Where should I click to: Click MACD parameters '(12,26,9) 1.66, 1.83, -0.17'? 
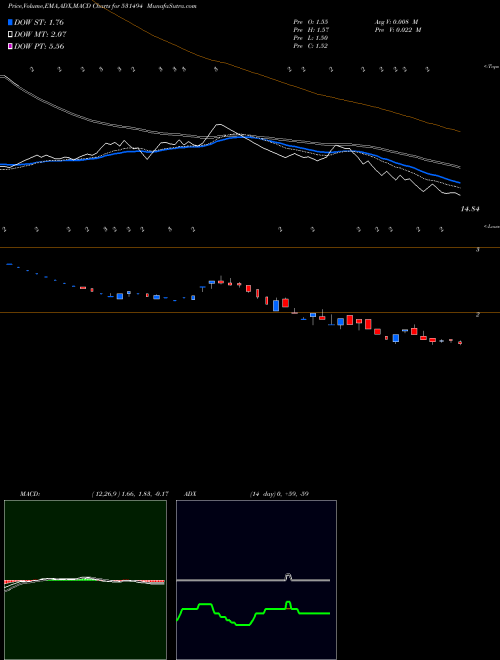tap(129, 494)
